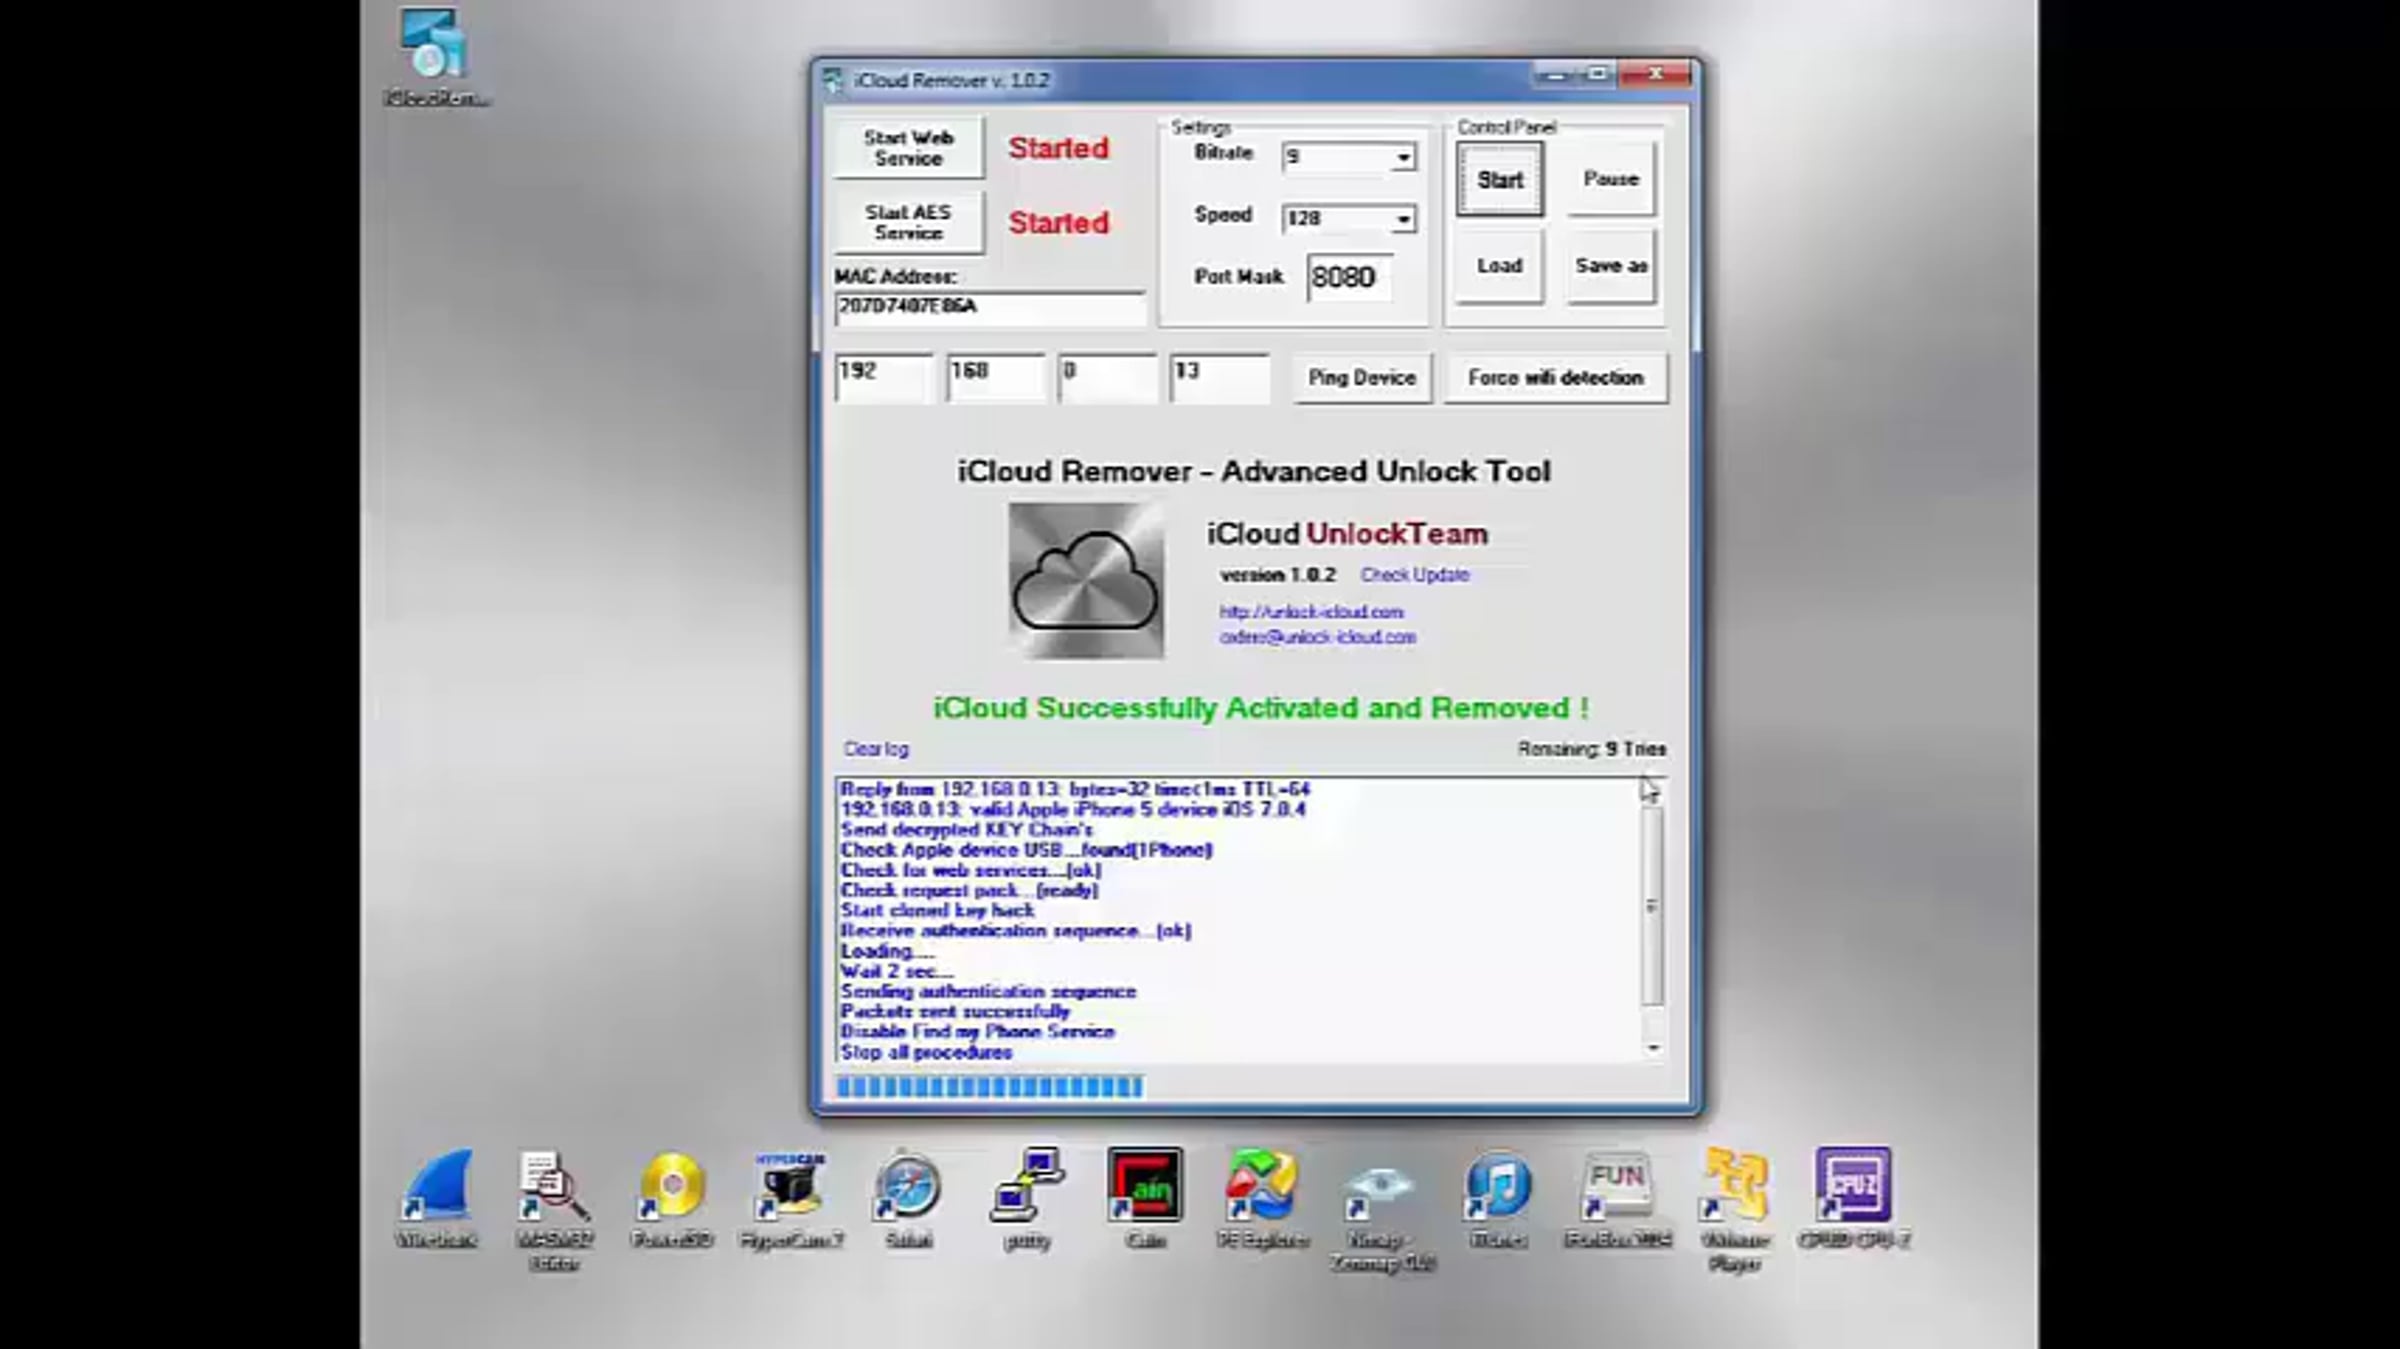Viewport: 2400px width, 1349px height.
Task: Click the Start AES Service button
Action: click(x=908, y=222)
